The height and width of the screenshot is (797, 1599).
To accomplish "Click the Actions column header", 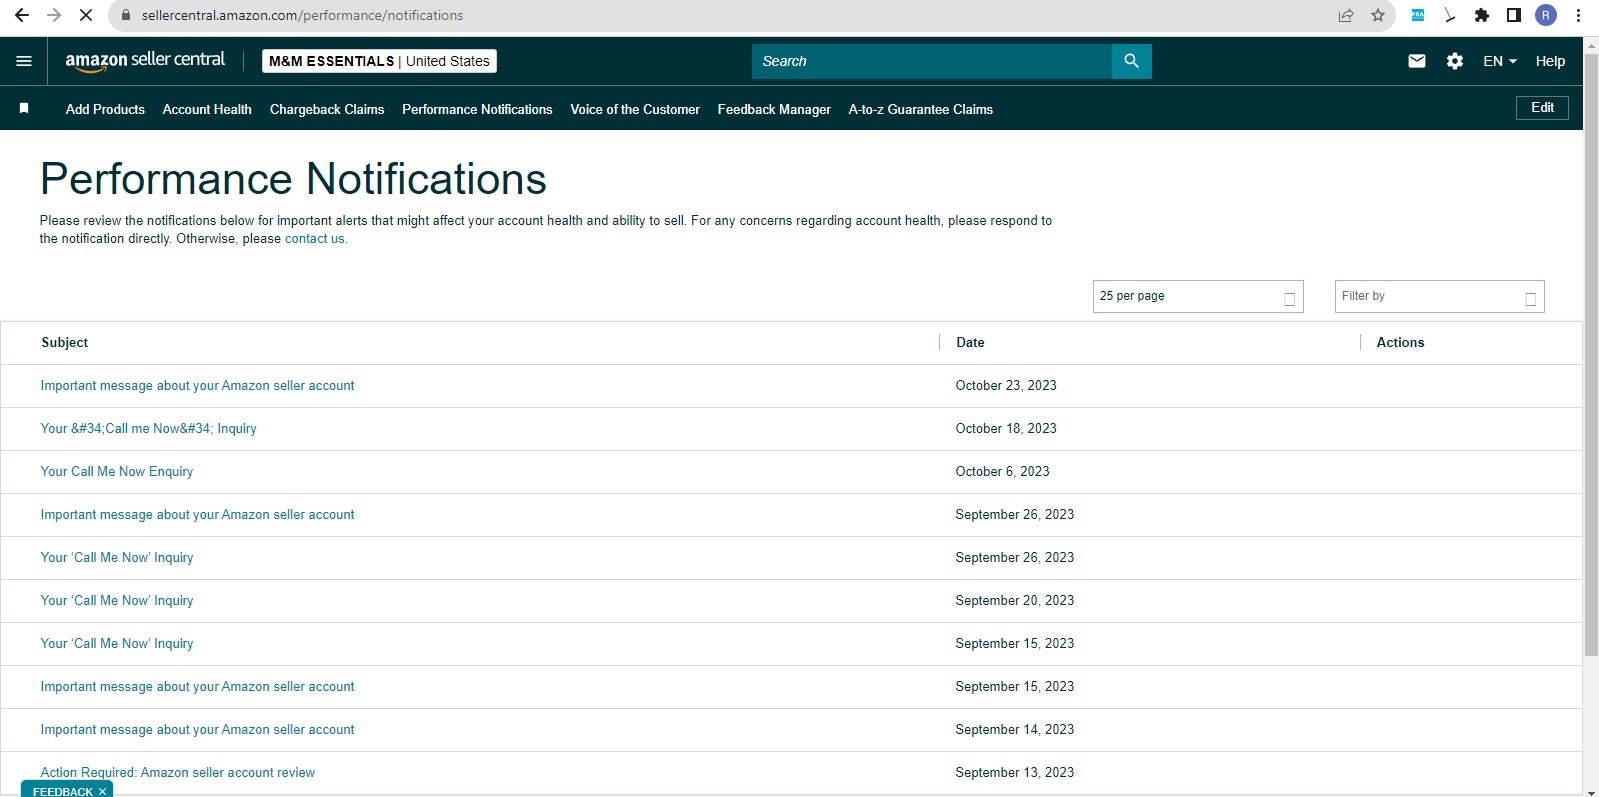I will click(1400, 343).
